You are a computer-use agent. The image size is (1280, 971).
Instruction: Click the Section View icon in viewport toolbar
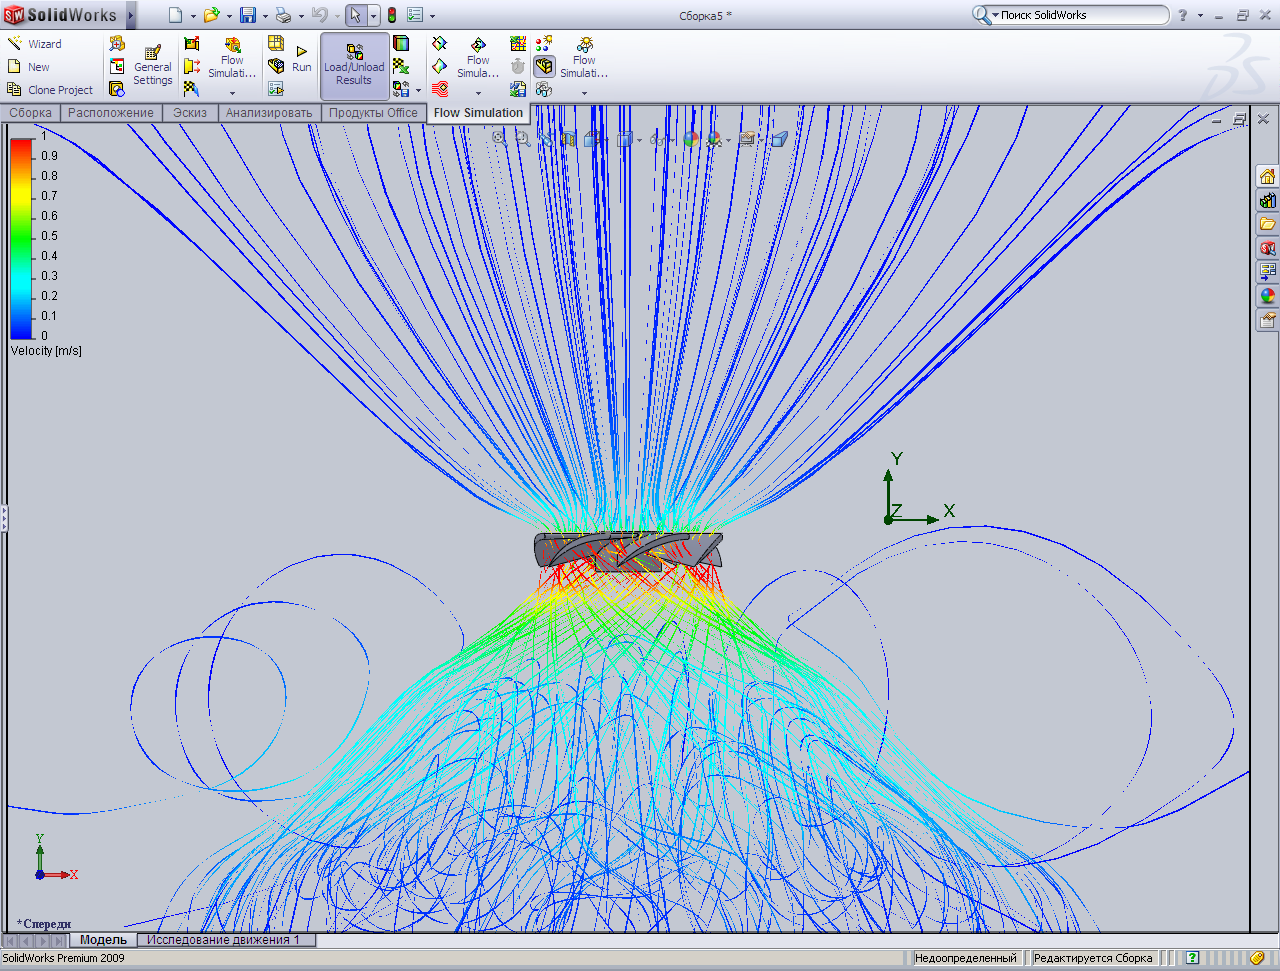pos(569,139)
